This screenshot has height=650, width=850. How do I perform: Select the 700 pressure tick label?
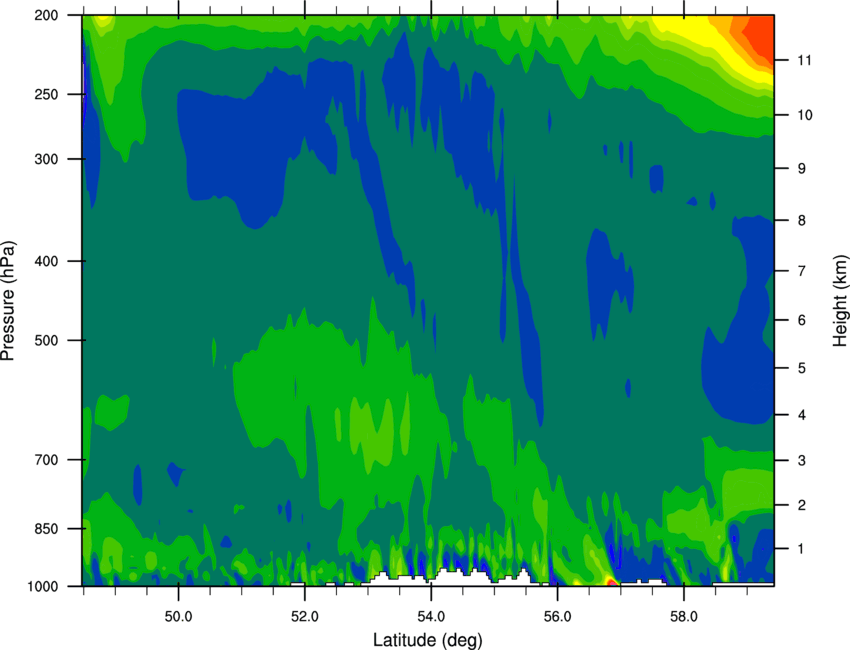46,460
